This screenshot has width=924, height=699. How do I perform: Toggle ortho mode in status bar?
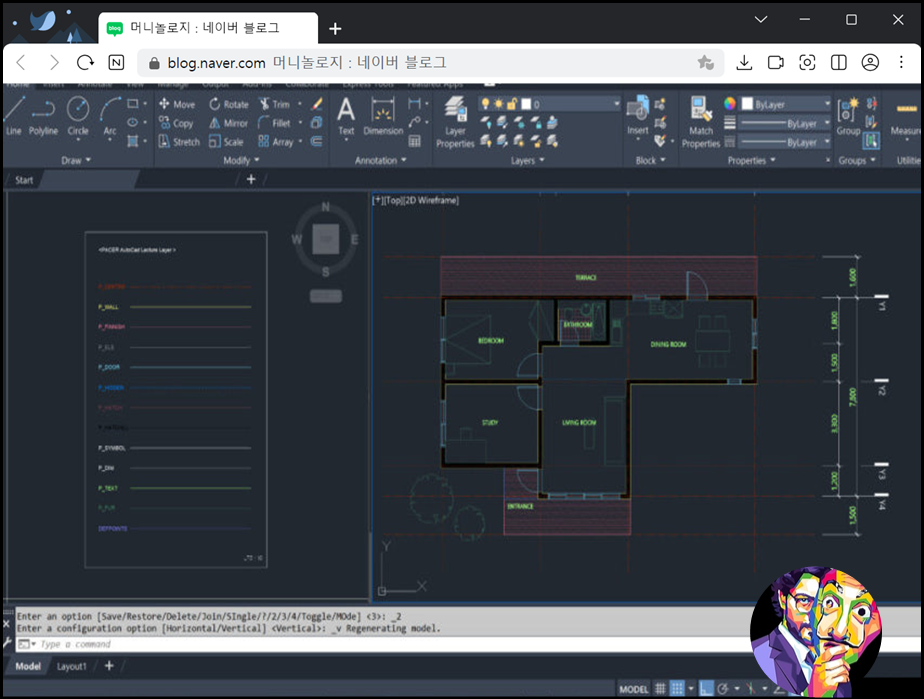(x=706, y=688)
